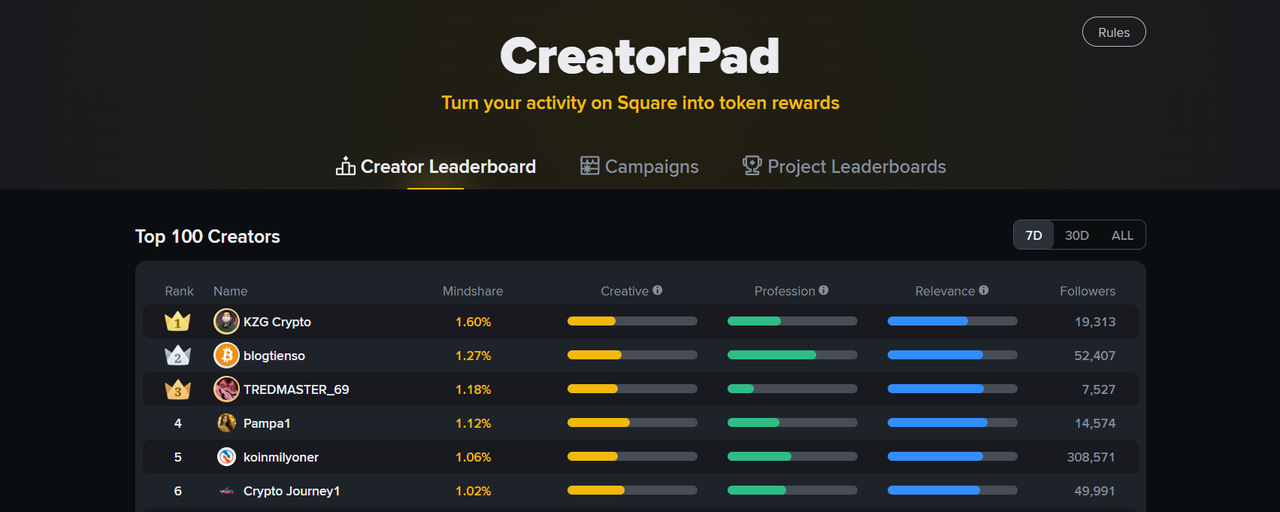Open blogtienso's Bitcoin avatar icon
Screen dimensions: 1280x512
pos(226,356)
